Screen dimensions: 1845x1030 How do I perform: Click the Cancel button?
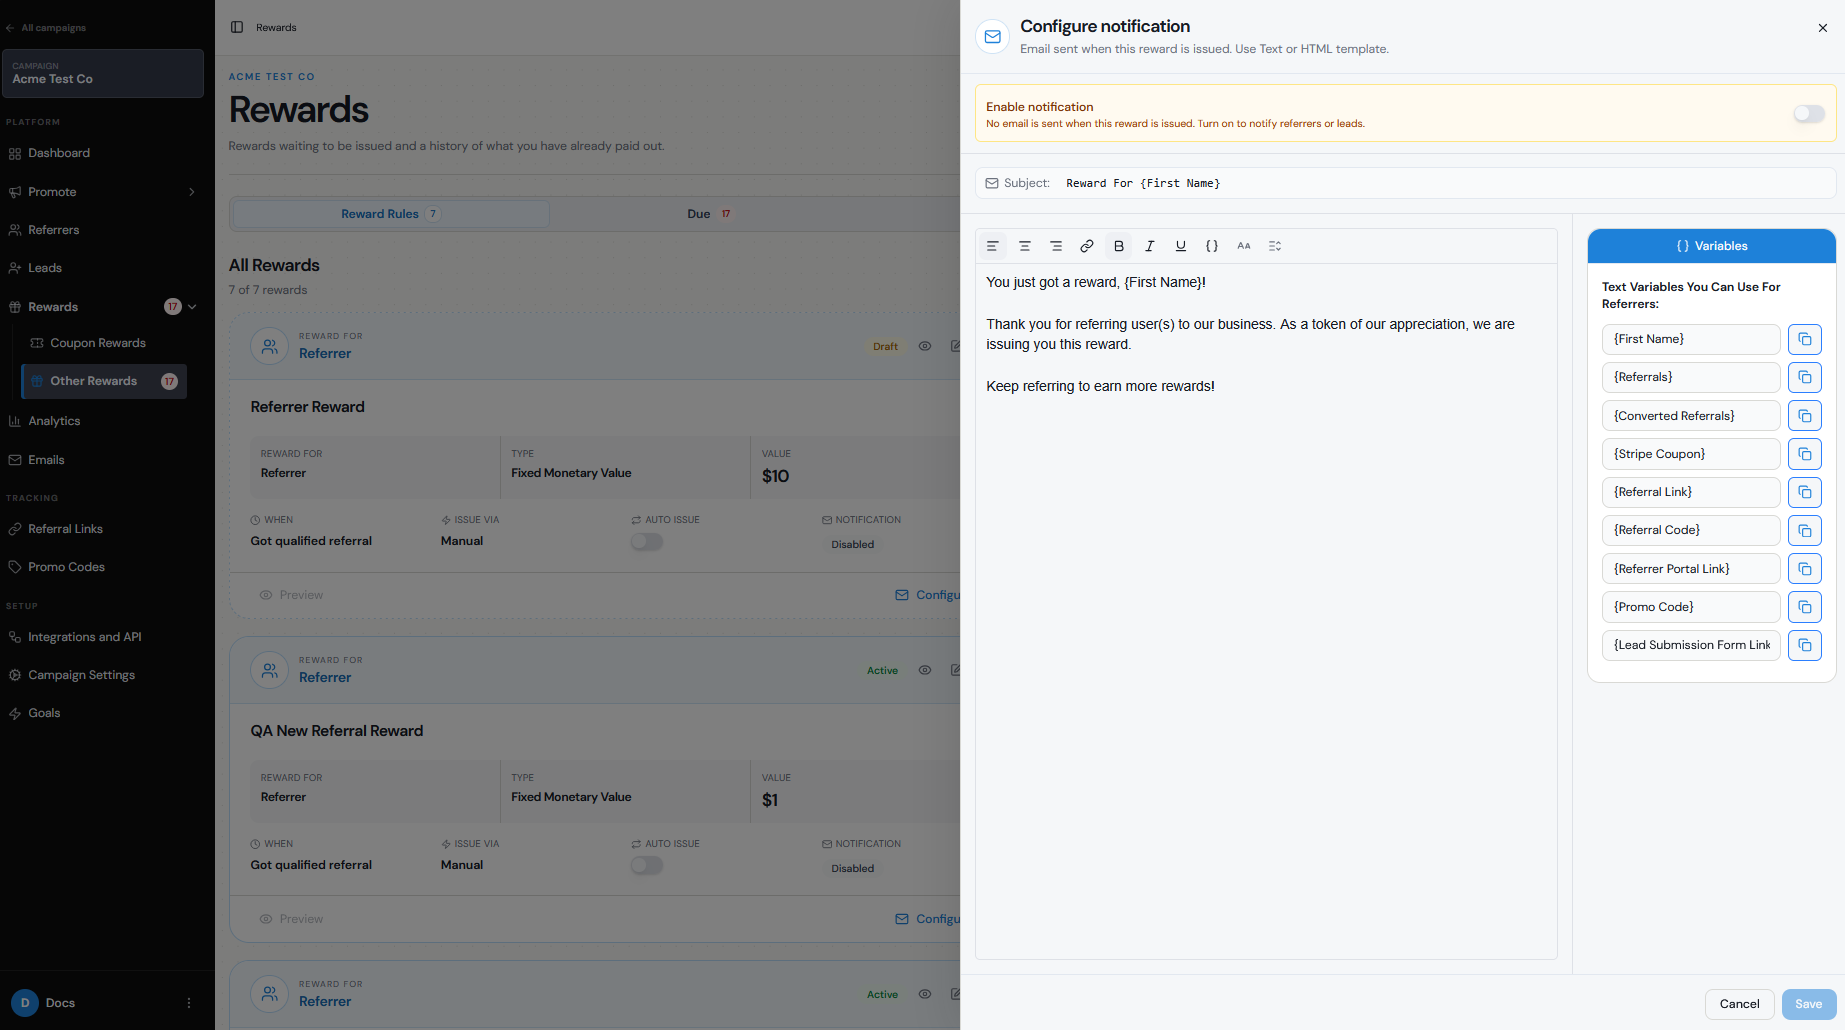[1739, 1004]
